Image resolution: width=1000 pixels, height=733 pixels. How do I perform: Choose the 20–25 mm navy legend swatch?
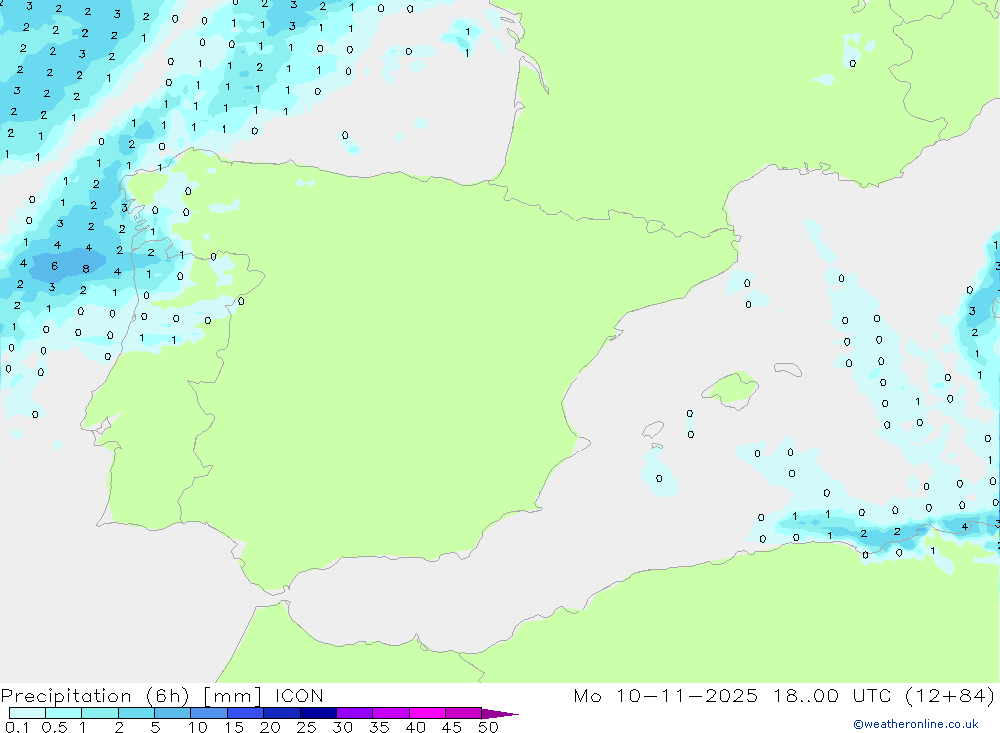tap(281, 713)
